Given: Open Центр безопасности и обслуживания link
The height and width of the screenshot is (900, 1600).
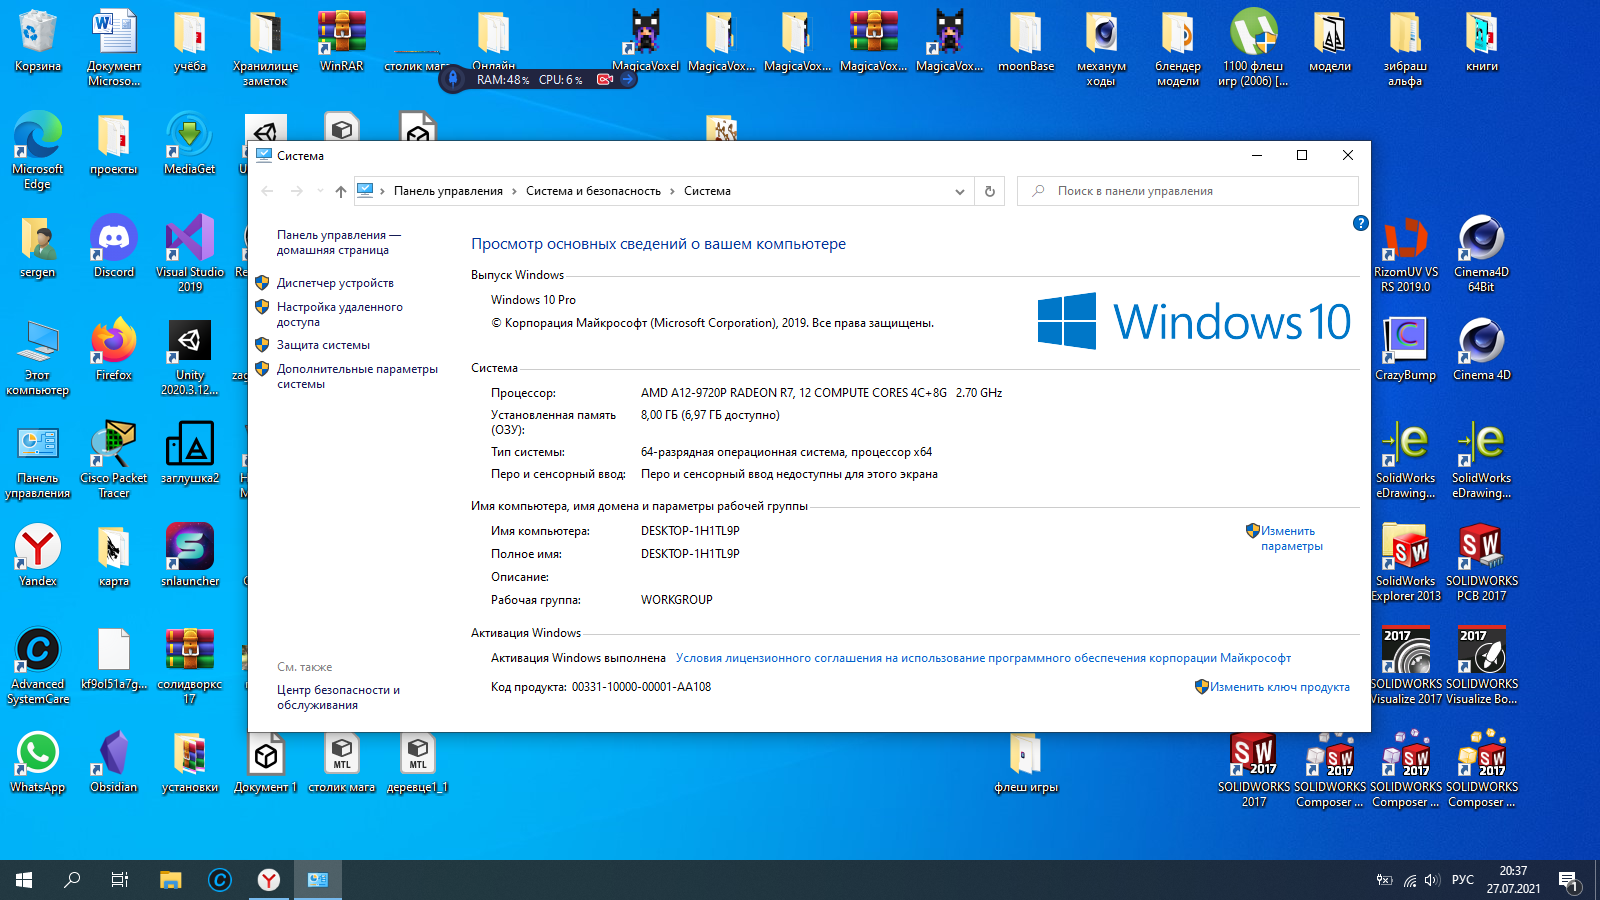Looking at the screenshot, I should [338, 697].
